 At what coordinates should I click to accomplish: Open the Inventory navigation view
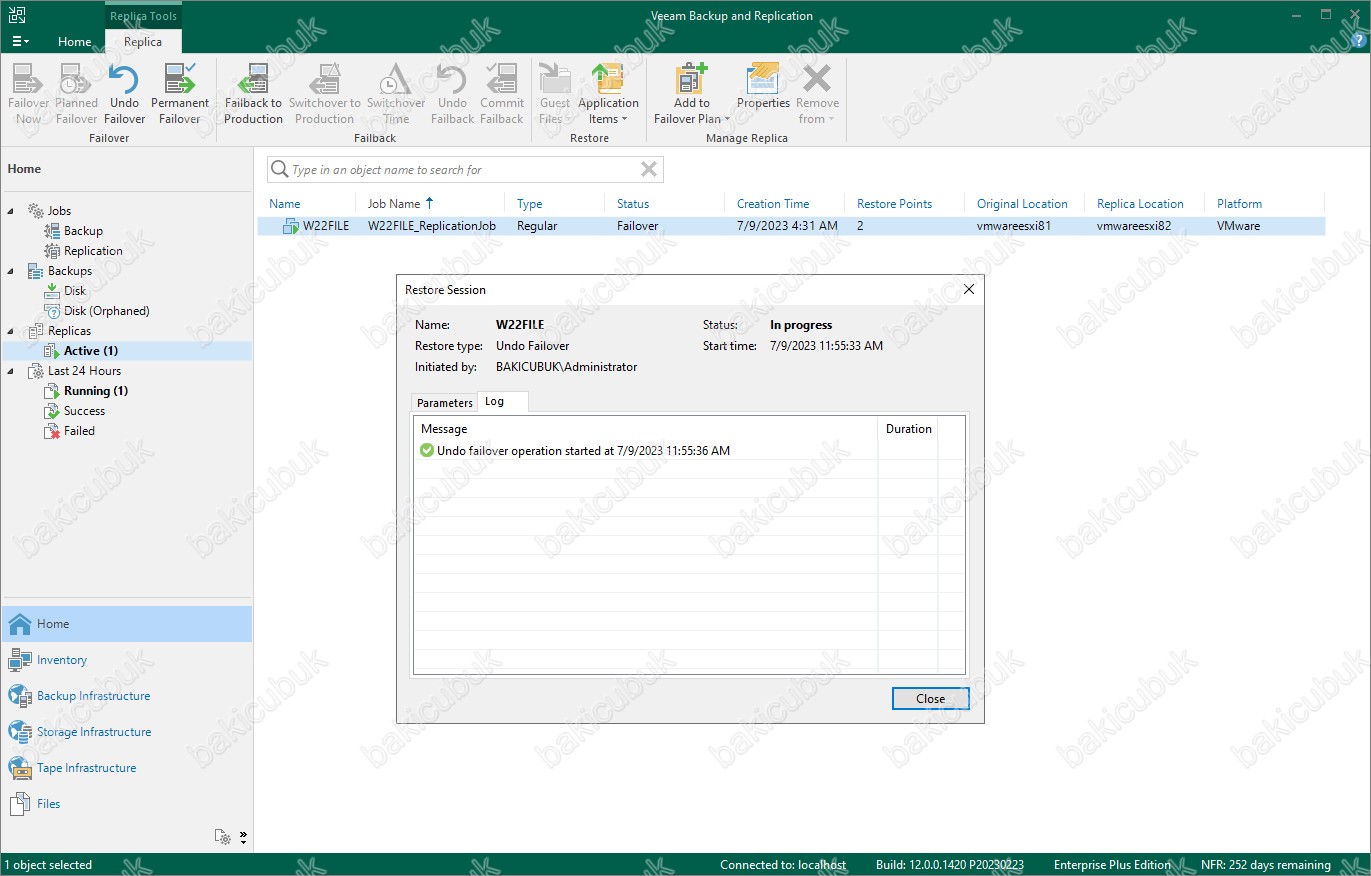pyautogui.click(x=127, y=660)
